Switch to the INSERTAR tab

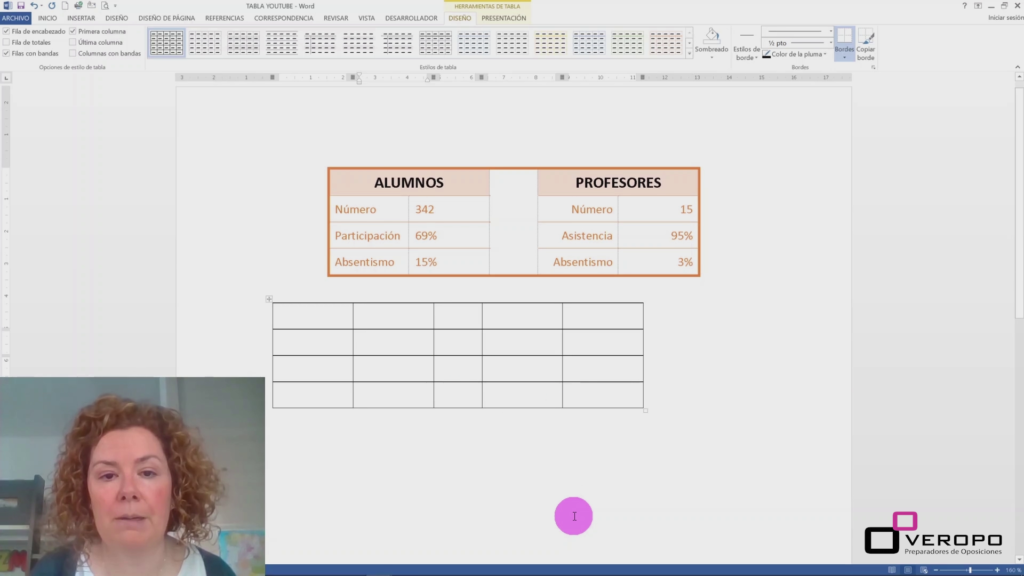(81, 18)
